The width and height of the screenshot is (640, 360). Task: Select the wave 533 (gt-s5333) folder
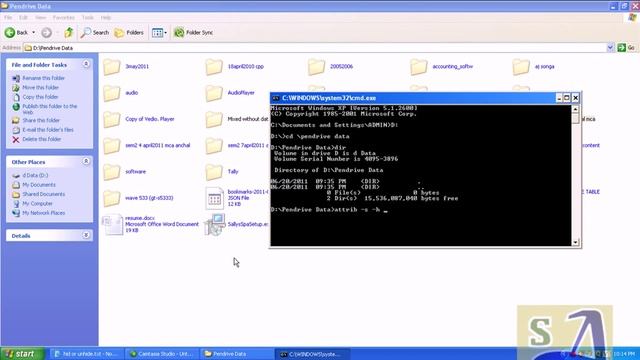(x=138, y=198)
